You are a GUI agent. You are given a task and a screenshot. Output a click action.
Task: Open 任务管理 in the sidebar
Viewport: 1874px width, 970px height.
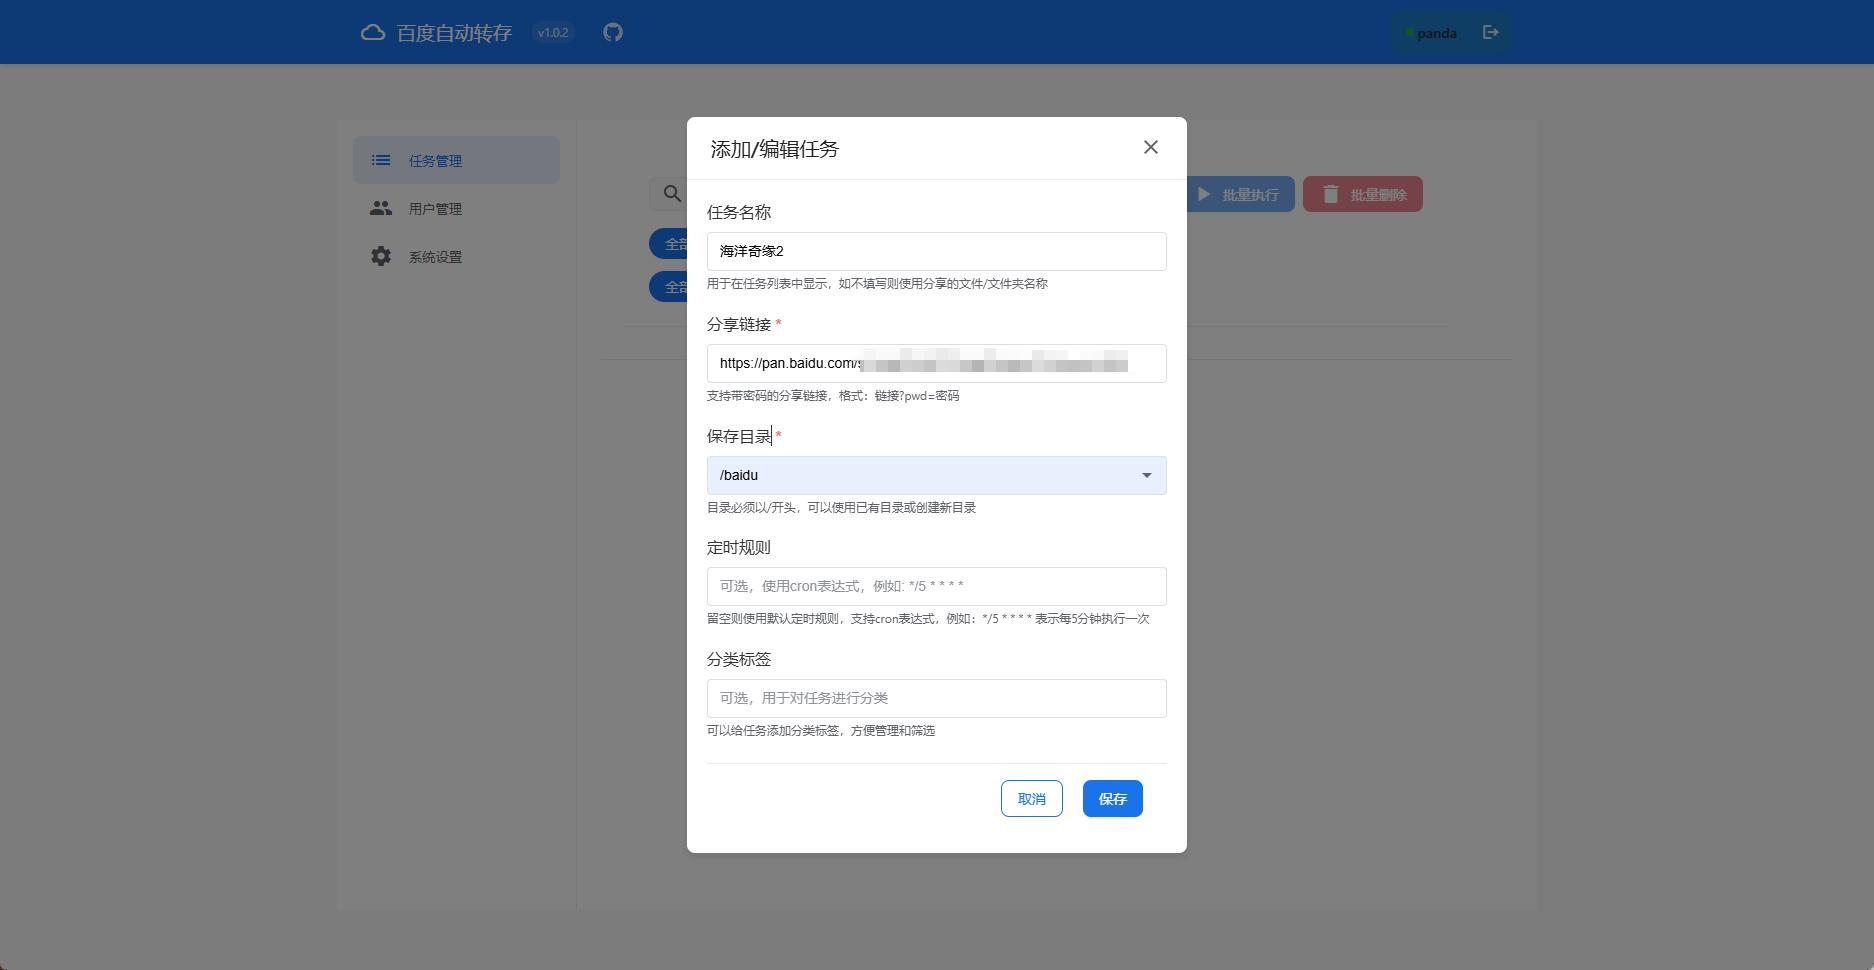tap(456, 160)
